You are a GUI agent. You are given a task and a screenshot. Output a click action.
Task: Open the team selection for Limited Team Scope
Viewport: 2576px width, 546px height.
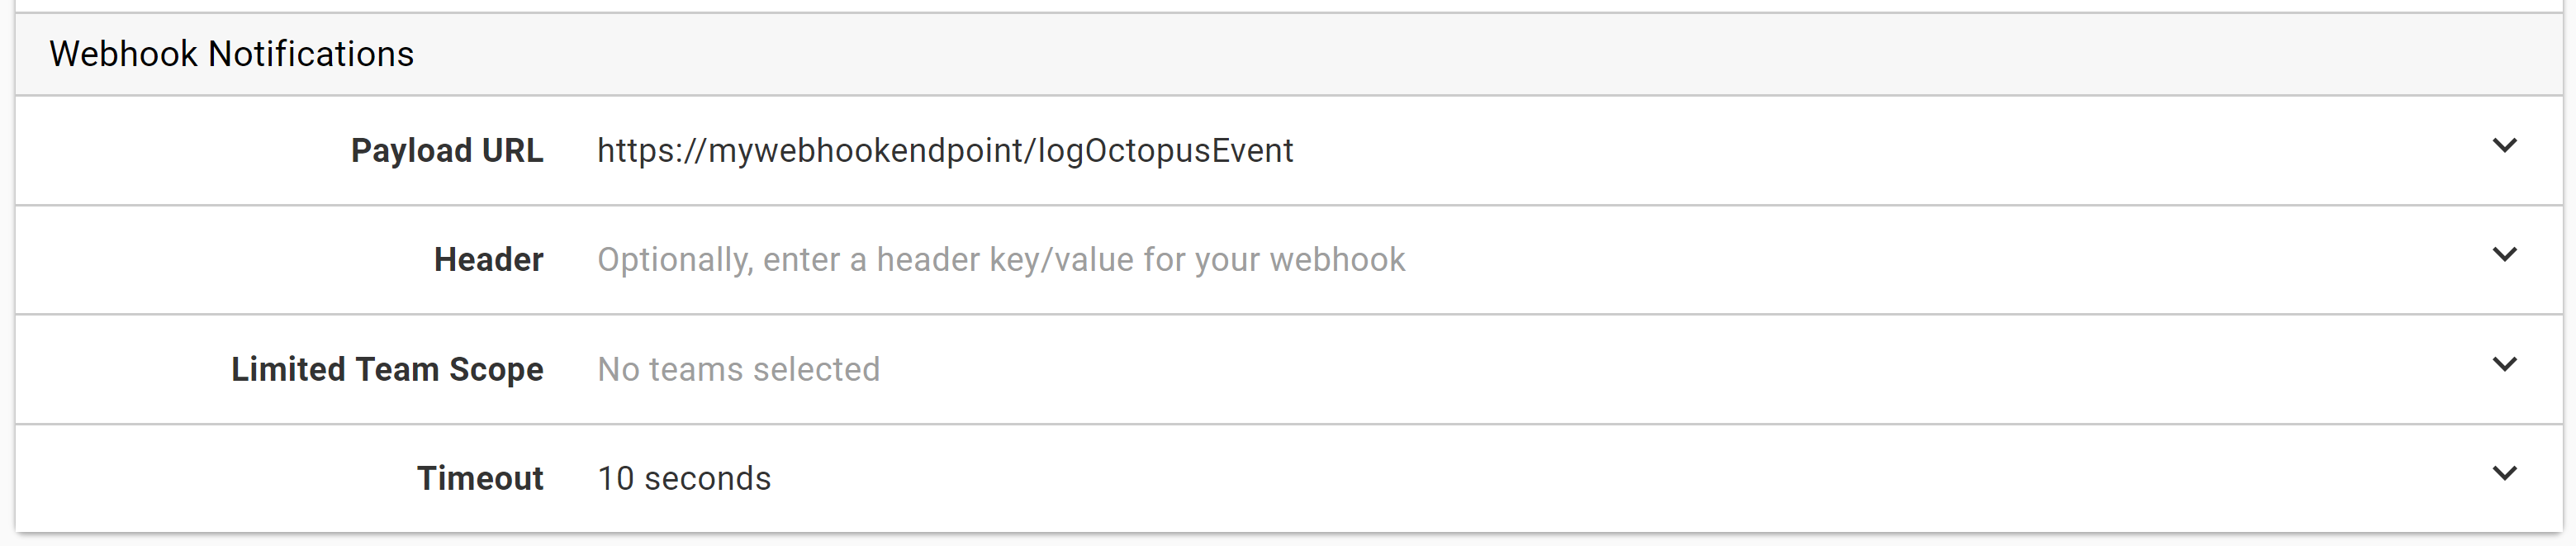pos(738,369)
